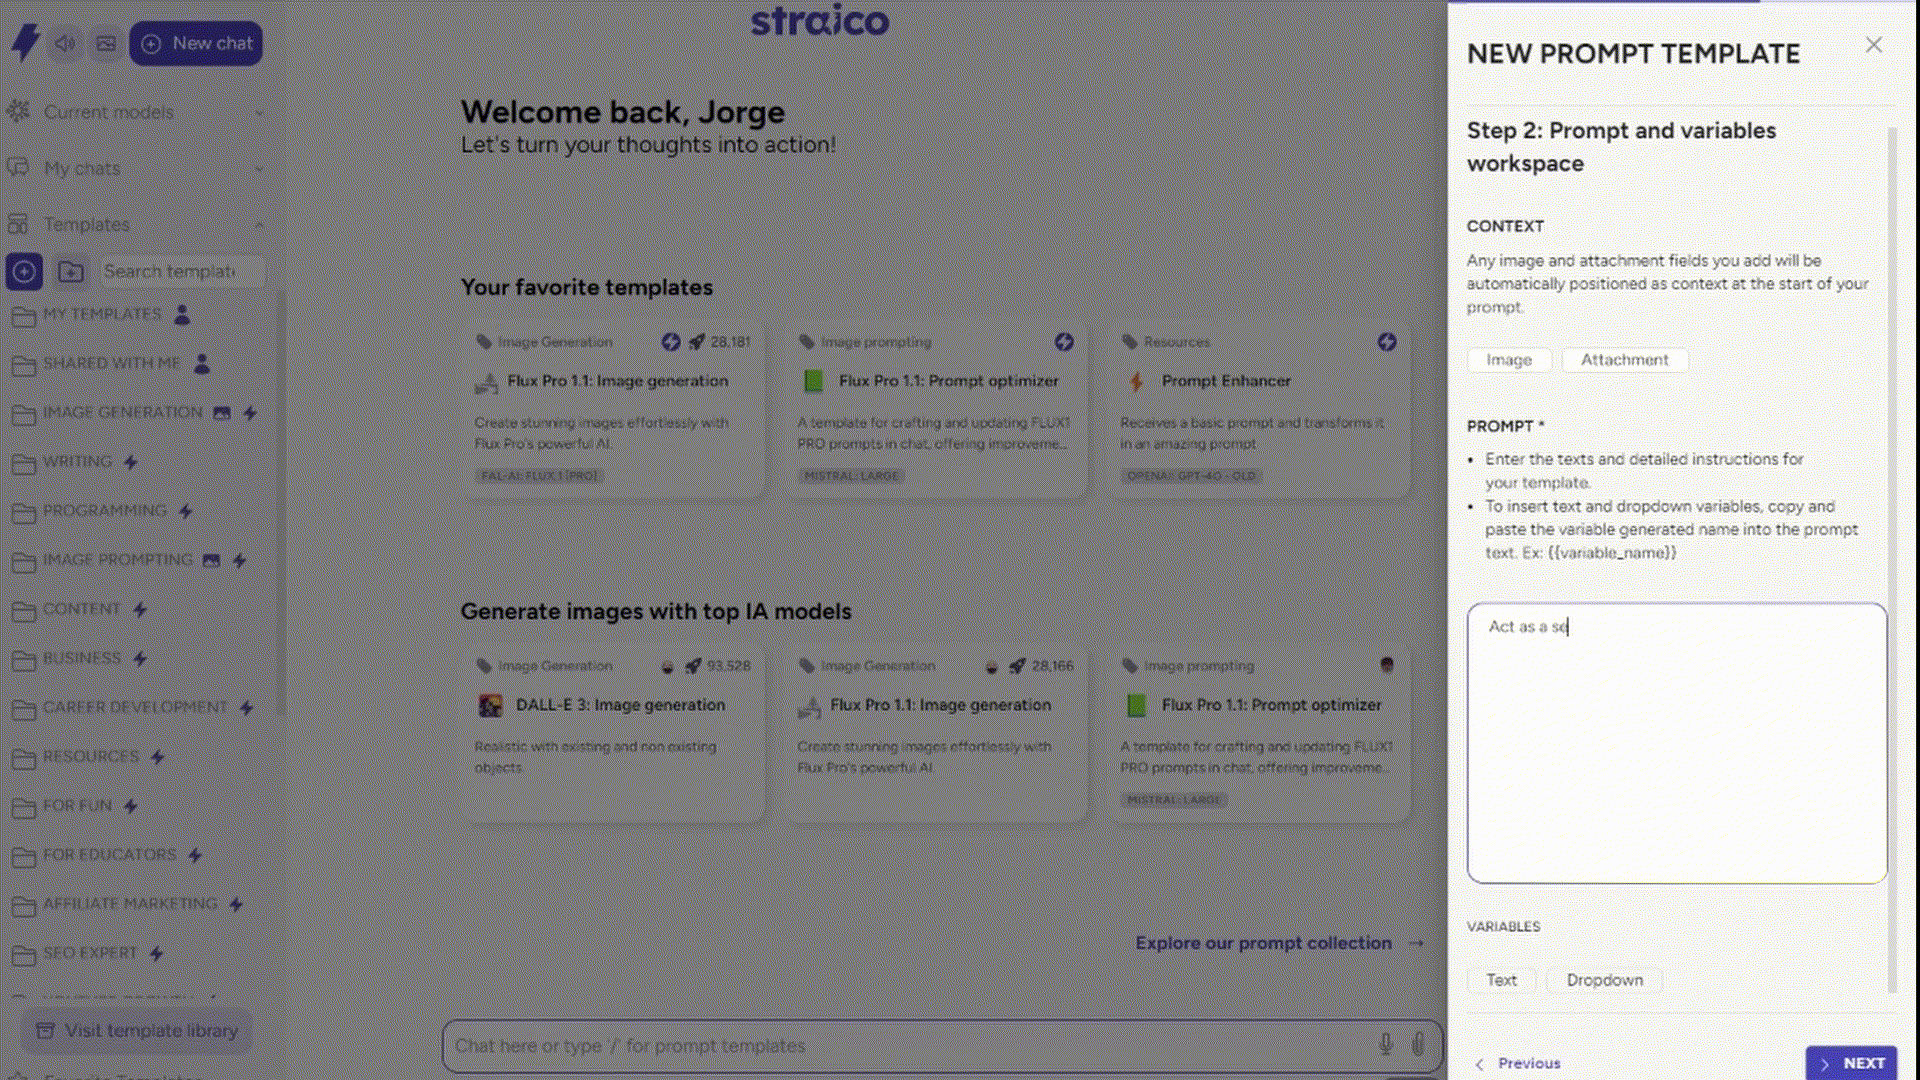Open the MY TEMPLATES folder
This screenshot has width=1920, height=1080.
coord(101,314)
